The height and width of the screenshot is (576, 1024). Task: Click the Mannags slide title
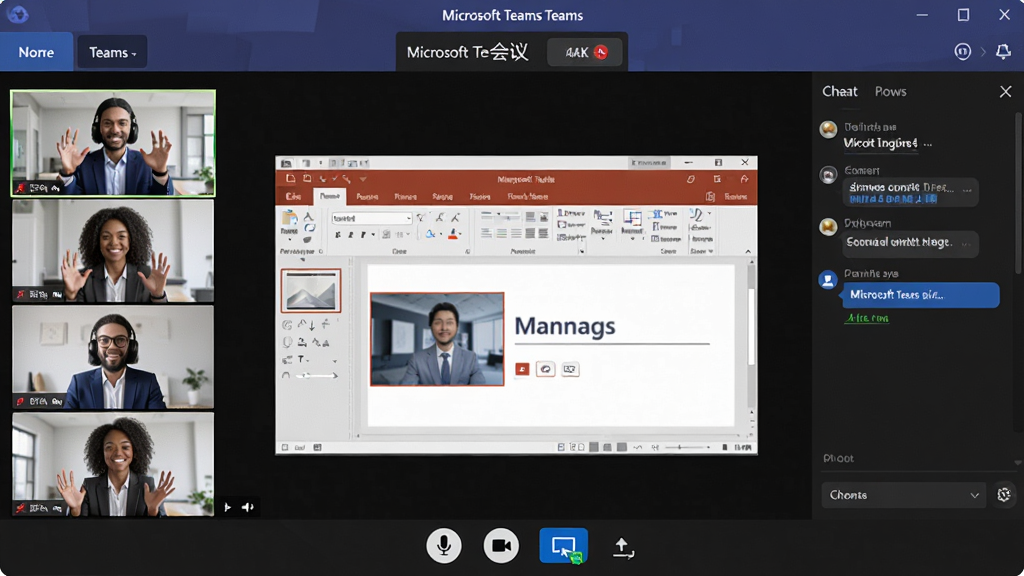(x=565, y=326)
